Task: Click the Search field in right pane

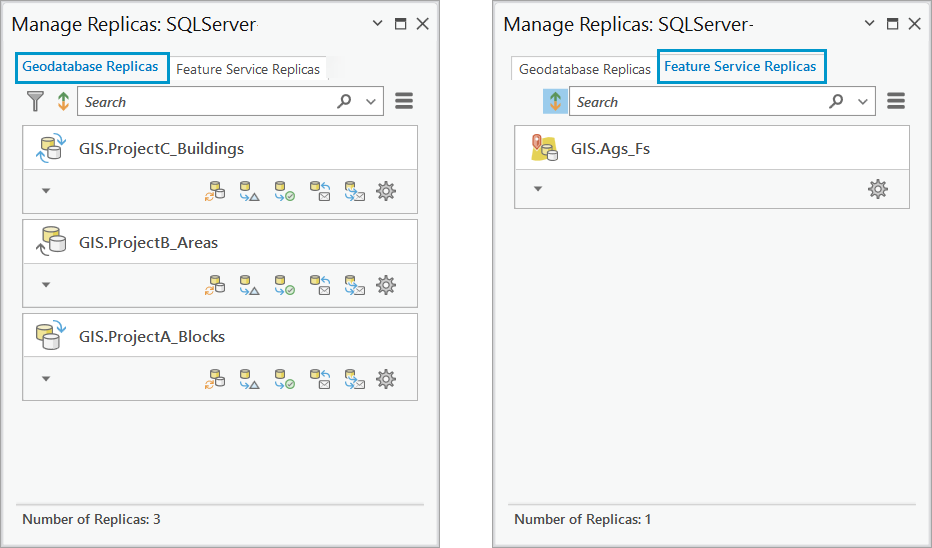Action: click(697, 101)
